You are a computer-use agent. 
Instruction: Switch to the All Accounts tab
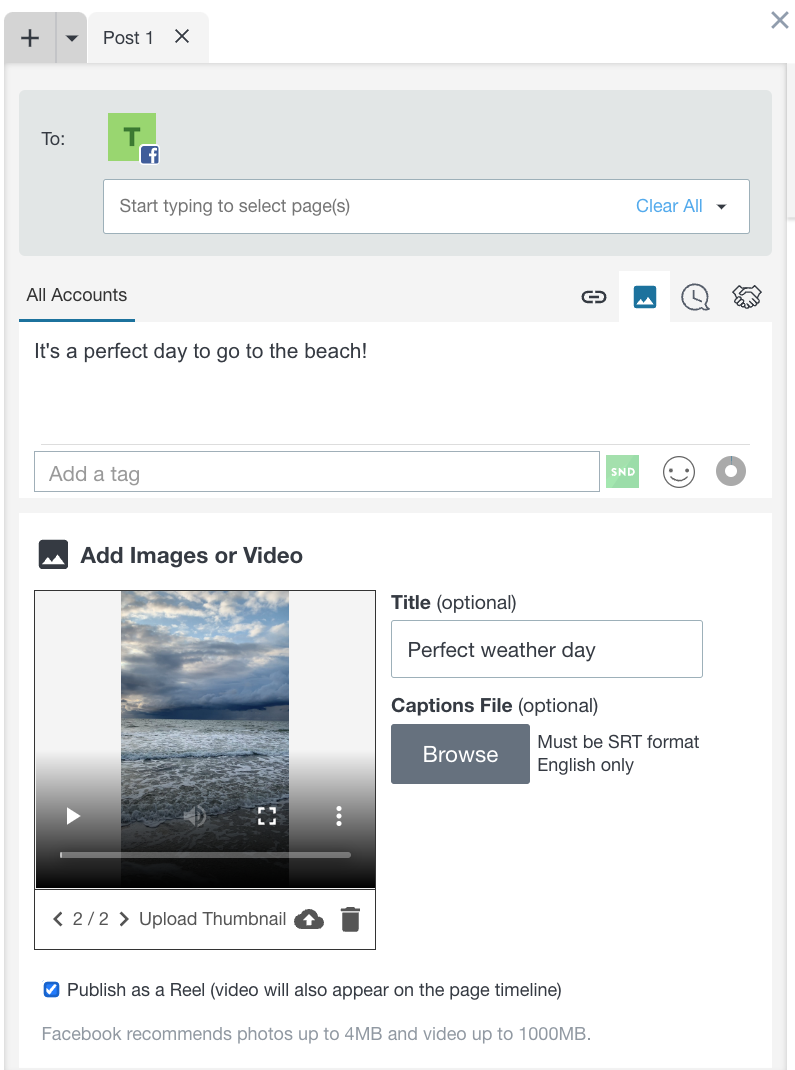click(76, 295)
